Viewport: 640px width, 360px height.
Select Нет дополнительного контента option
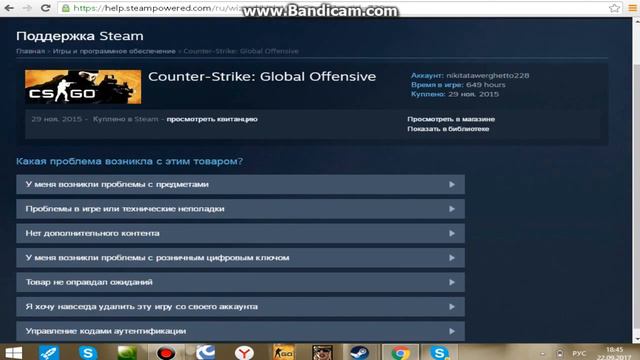pyautogui.click(x=240, y=233)
